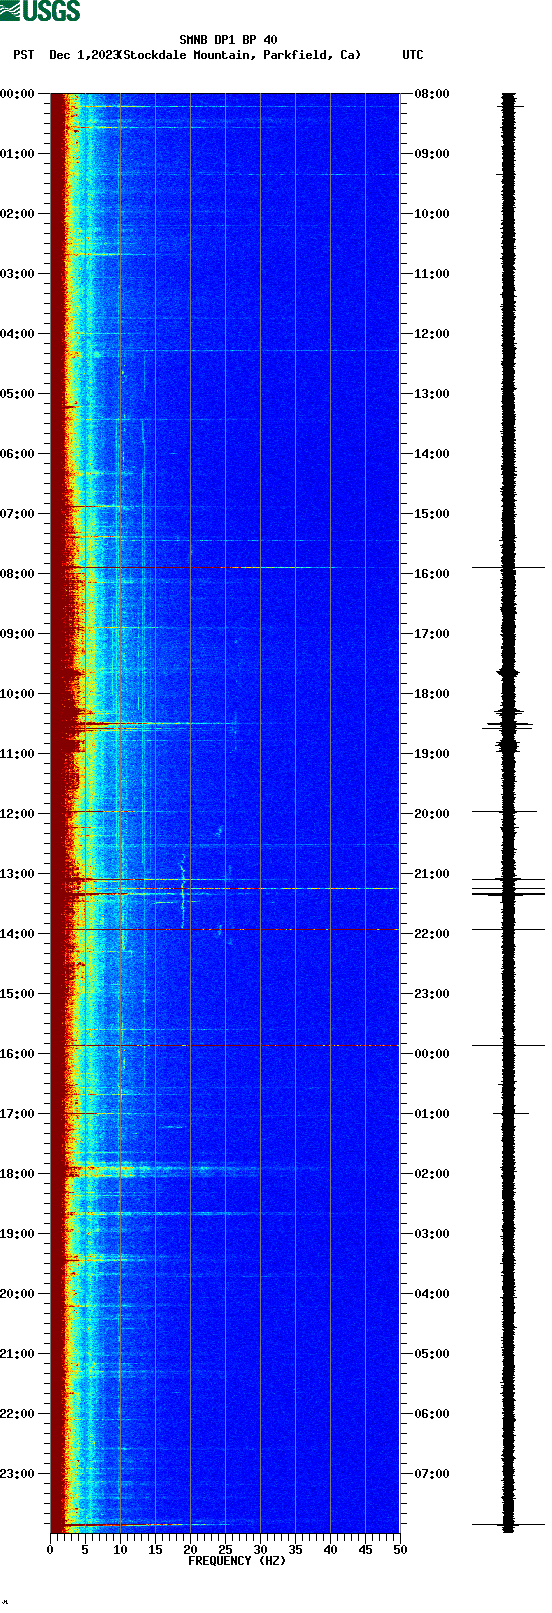Click the 05:00 PST time label
The height and width of the screenshot is (1613, 552).
click(x=17, y=394)
